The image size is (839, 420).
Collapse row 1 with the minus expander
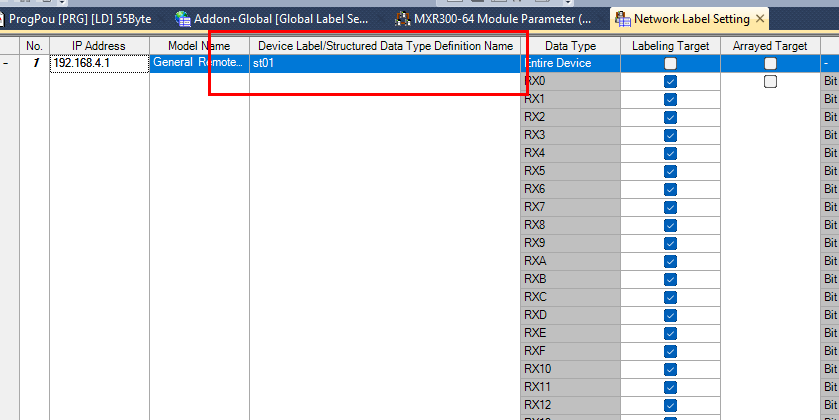point(7,63)
